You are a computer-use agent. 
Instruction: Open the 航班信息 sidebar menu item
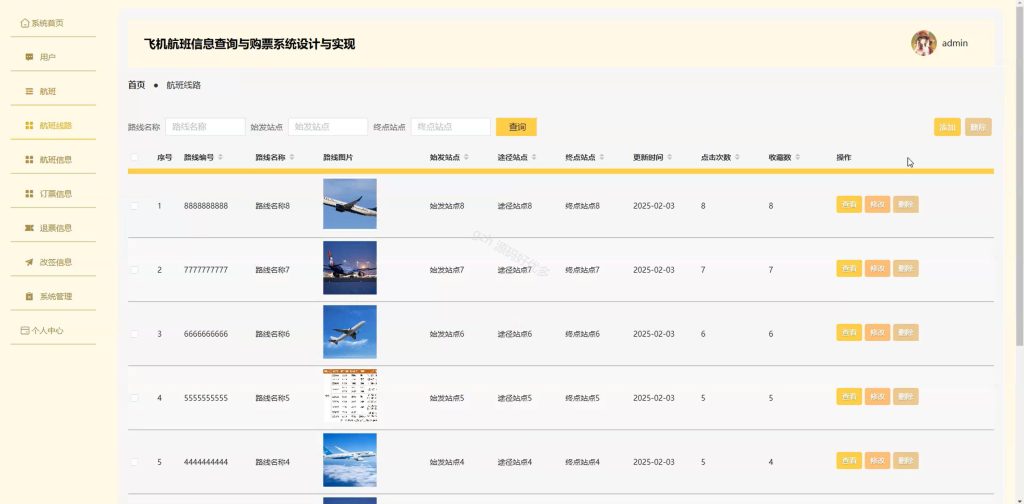point(53,159)
